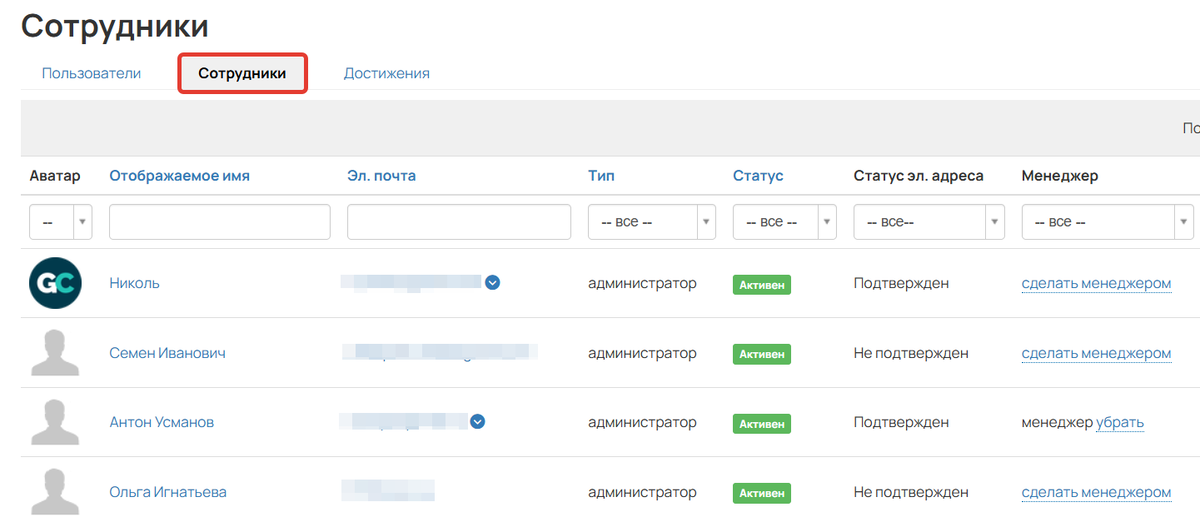Switch to the Пользователи tab
Viewport: 1200px width, 522px height.
pyautogui.click(x=91, y=73)
